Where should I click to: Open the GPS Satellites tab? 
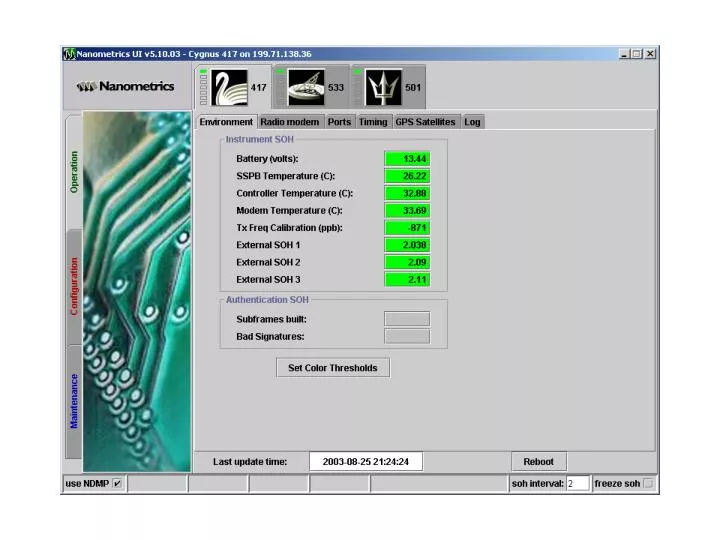[x=425, y=122]
